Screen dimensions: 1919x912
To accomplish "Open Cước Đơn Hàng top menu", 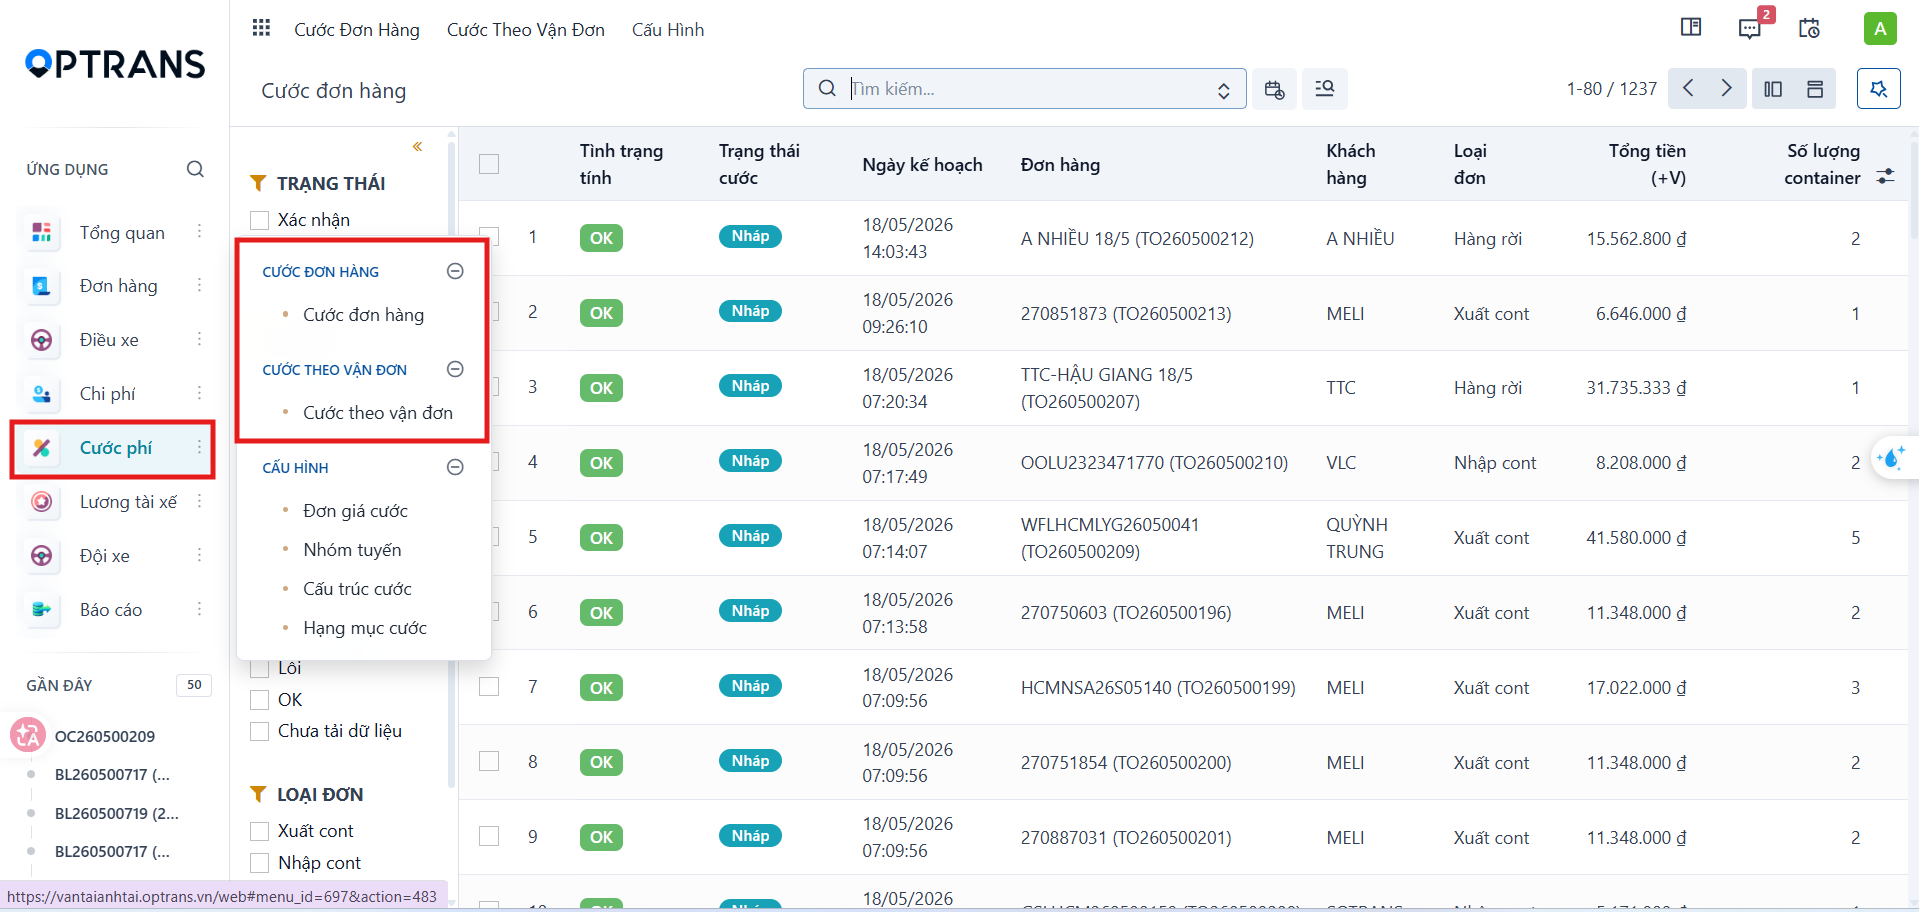I will (357, 30).
